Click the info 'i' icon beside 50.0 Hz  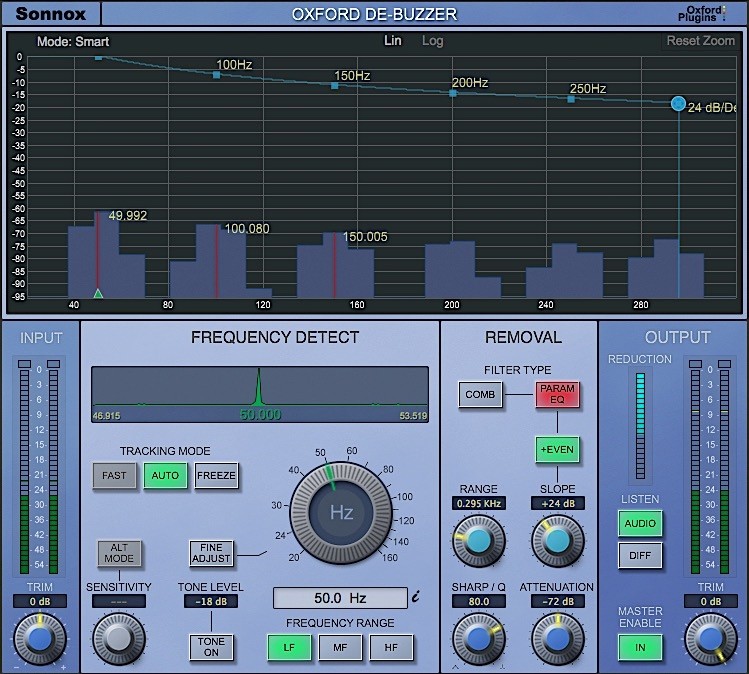[x=416, y=597]
